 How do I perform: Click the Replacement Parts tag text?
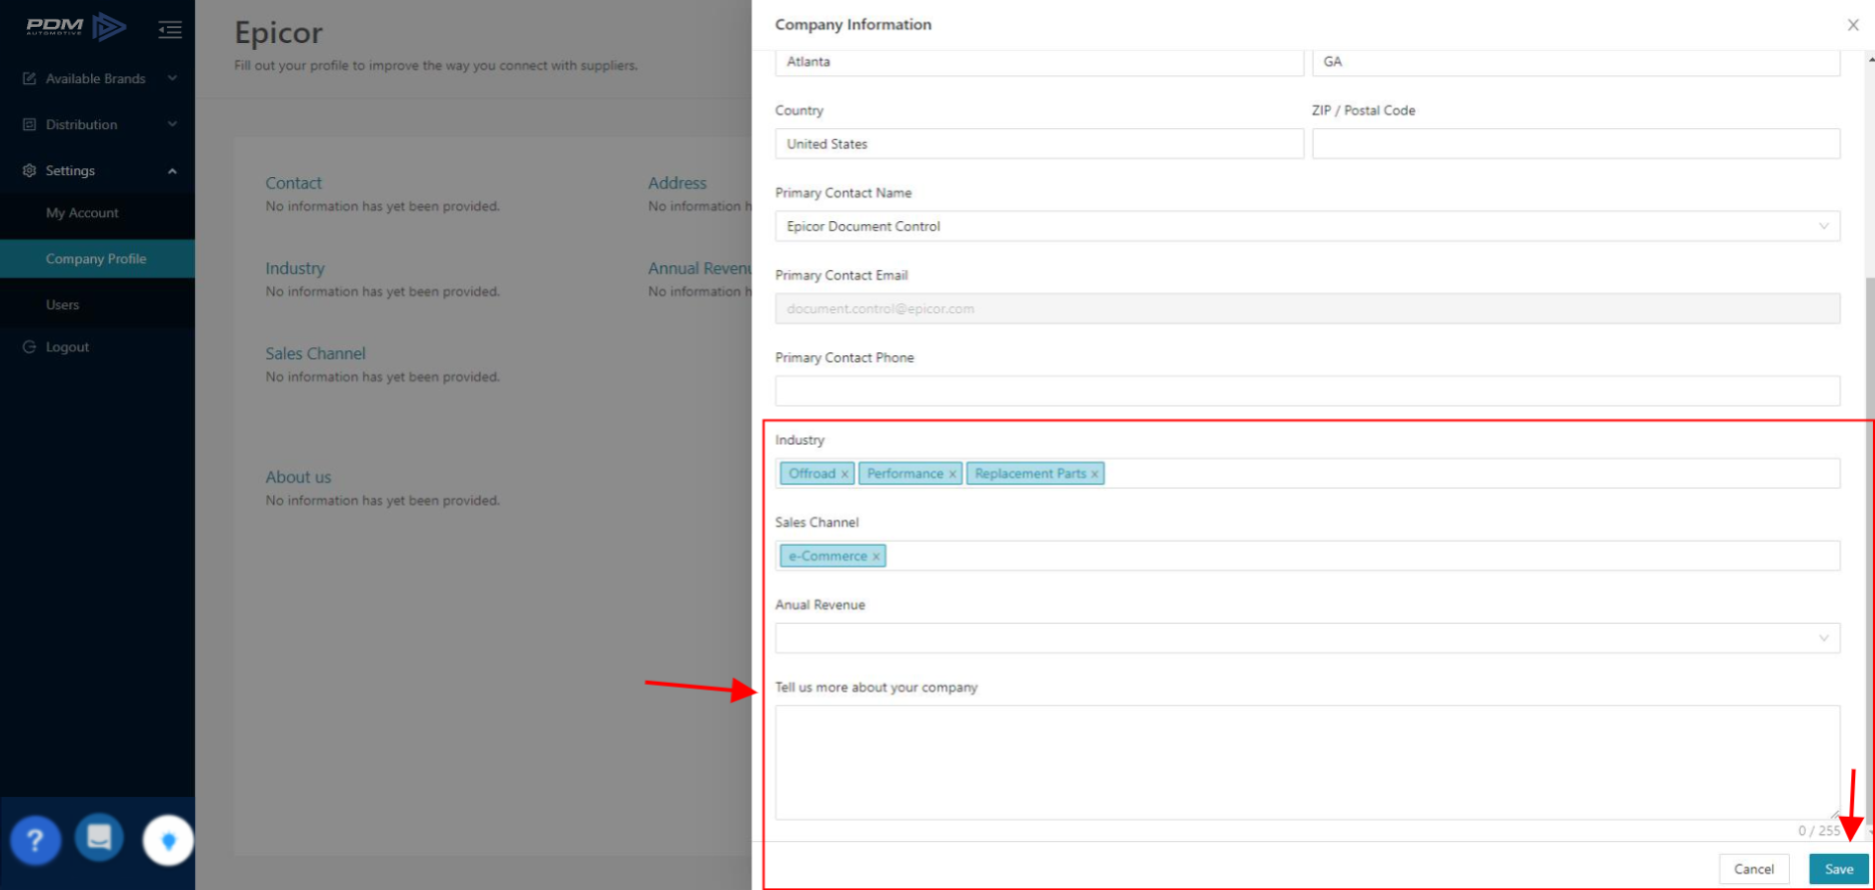[1030, 474]
